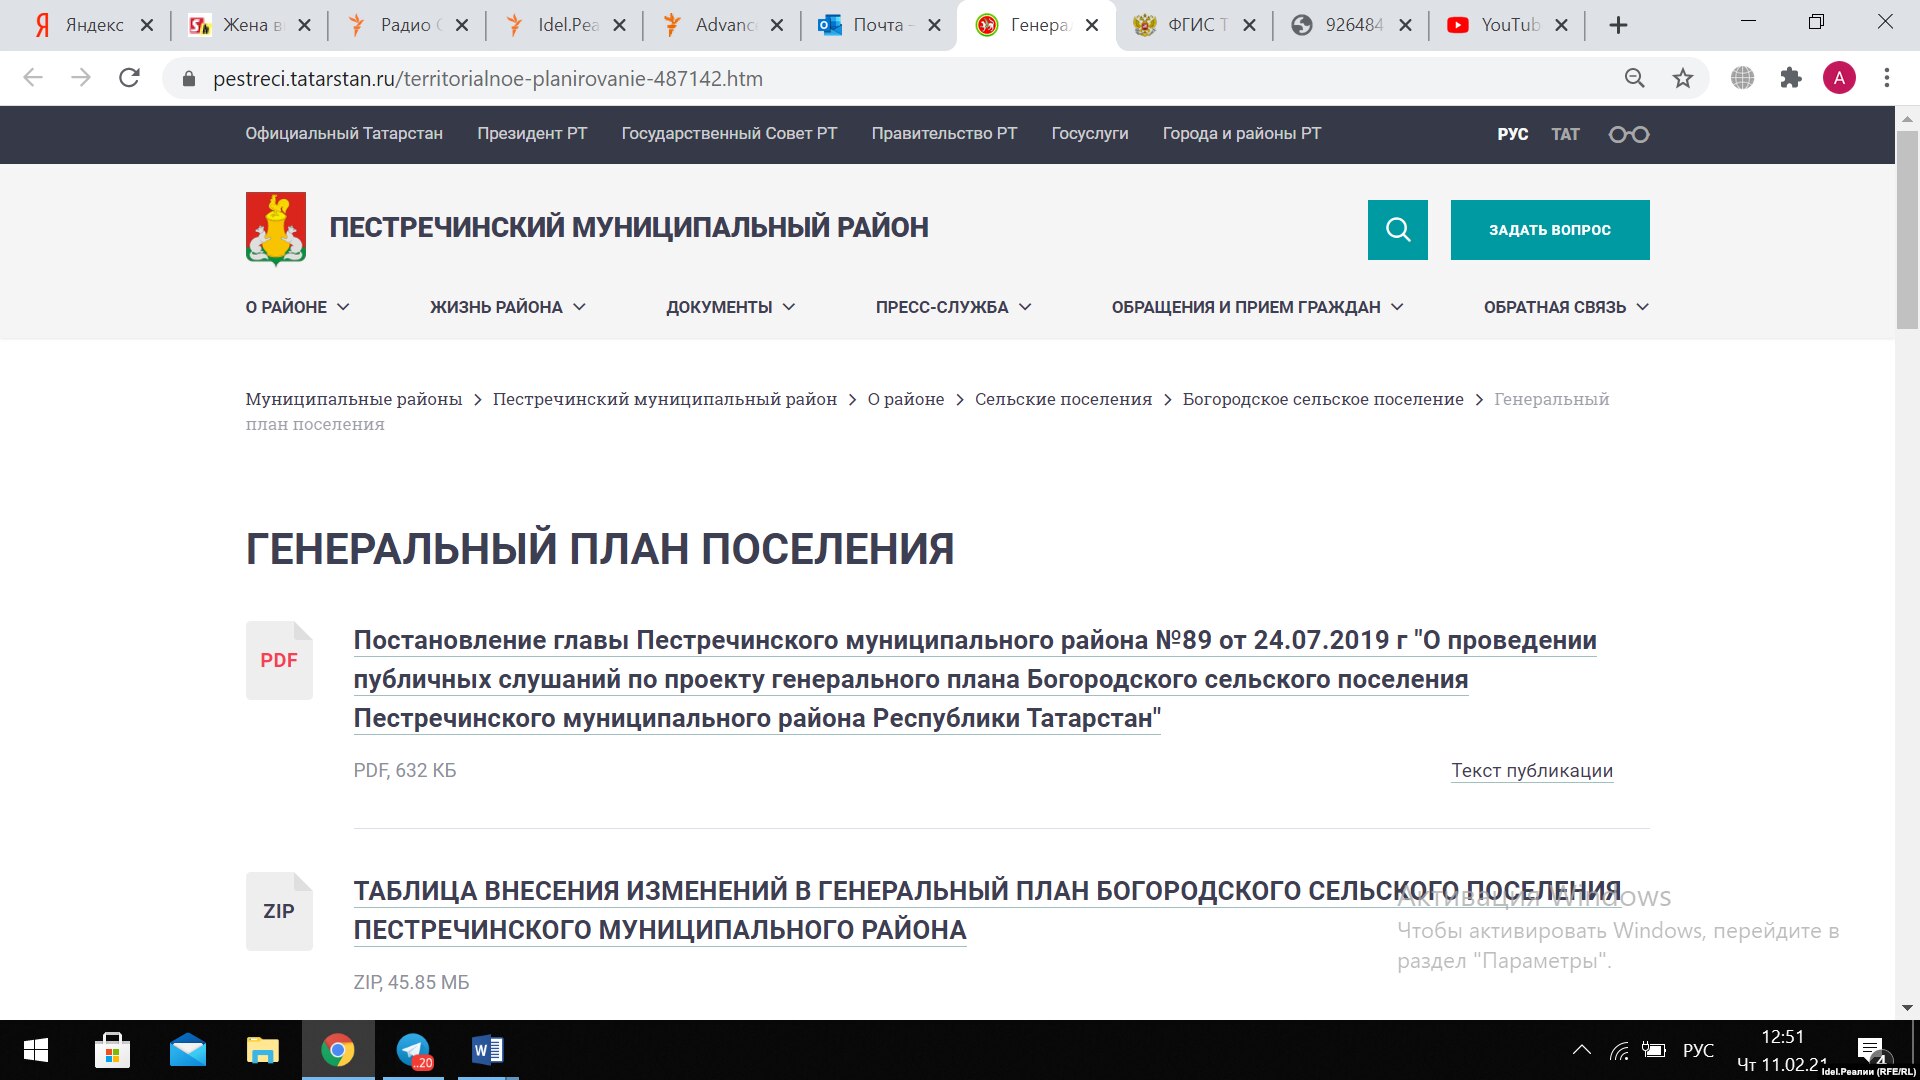Viewport: 1920px width, 1080px height.
Task: Switch site language to ТАТ
Action: tap(1565, 134)
